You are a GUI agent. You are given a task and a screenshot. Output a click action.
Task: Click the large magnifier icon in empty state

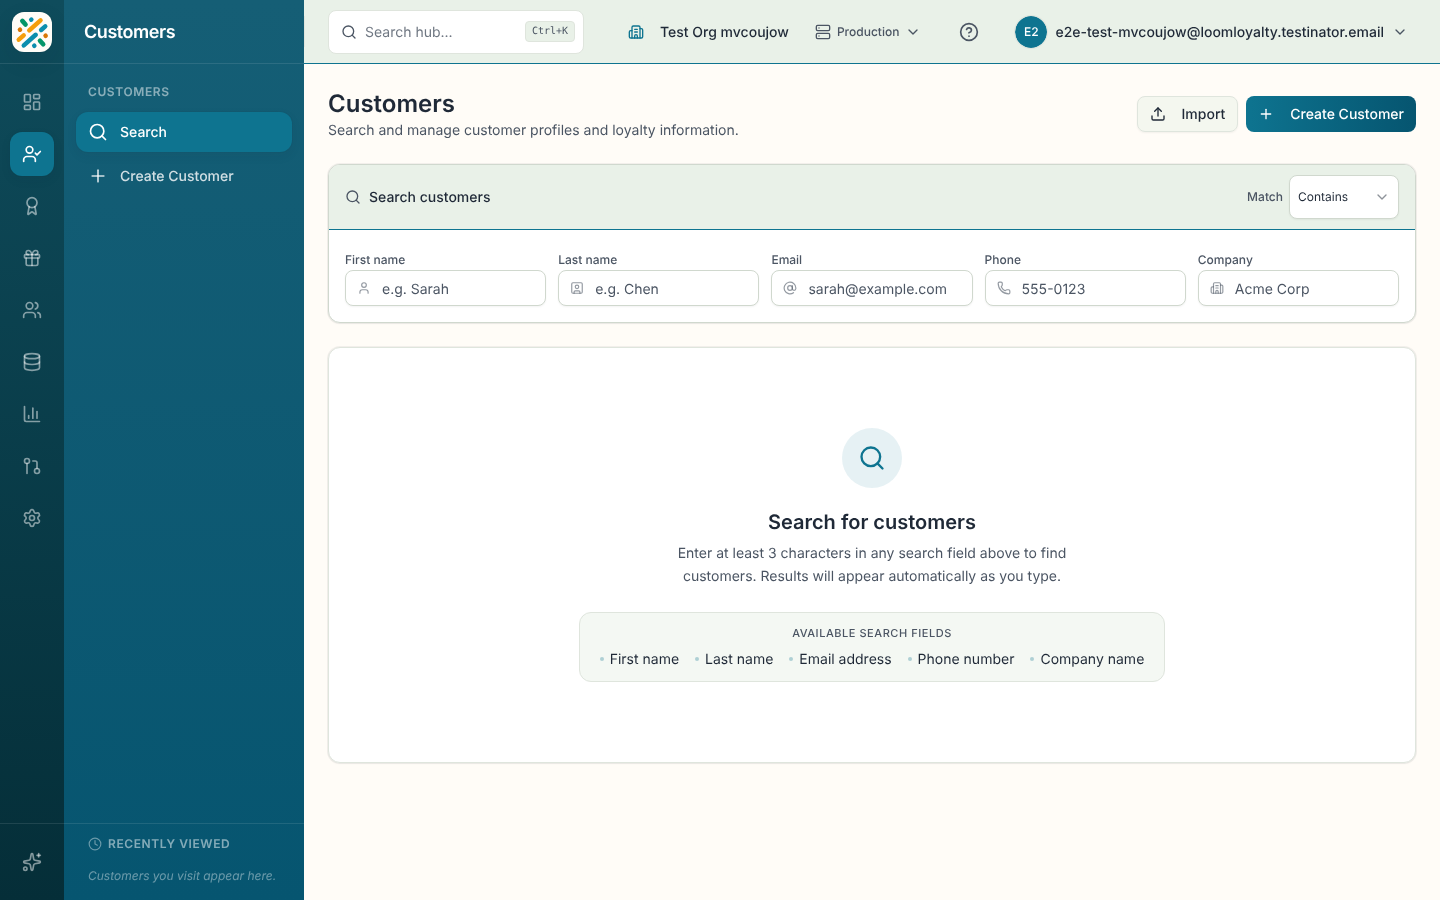(872, 458)
